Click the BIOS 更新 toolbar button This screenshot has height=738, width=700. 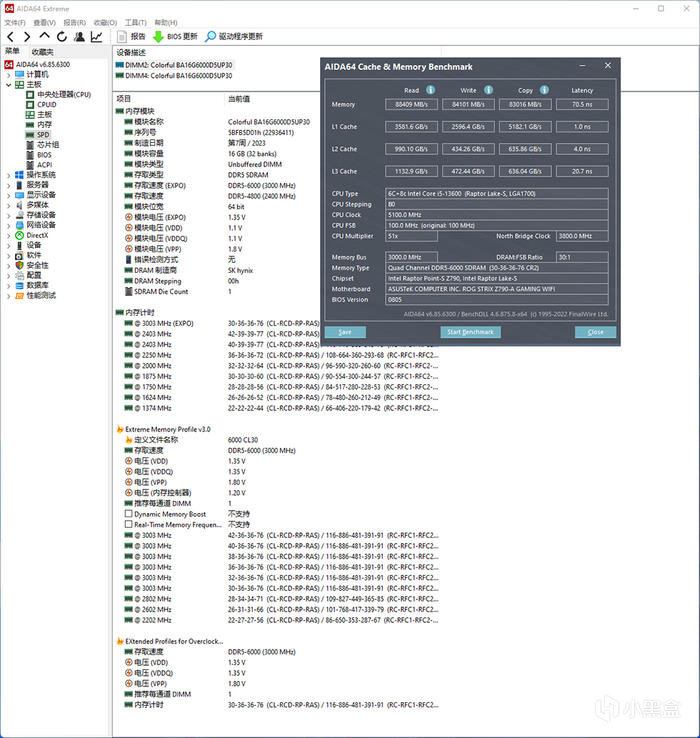point(176,36)
